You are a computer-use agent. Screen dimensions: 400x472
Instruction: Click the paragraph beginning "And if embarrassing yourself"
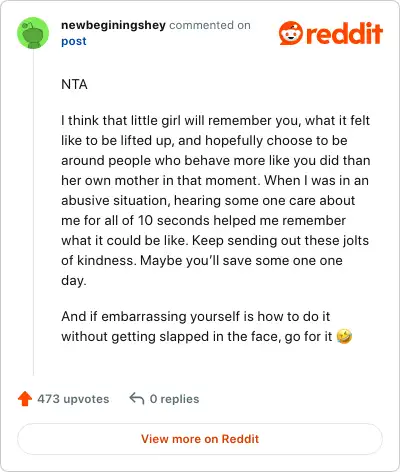(206, 326)
